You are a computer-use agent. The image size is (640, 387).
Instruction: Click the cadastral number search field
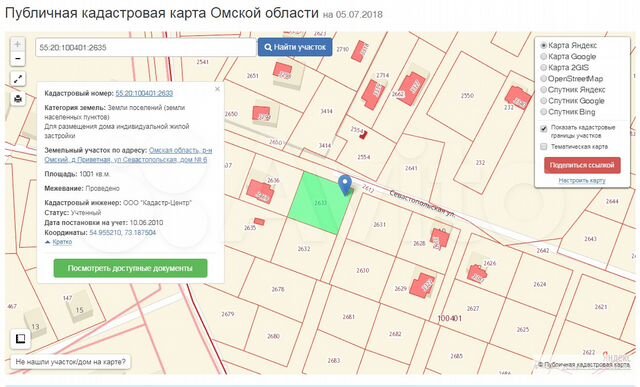(x=145, y=47)
